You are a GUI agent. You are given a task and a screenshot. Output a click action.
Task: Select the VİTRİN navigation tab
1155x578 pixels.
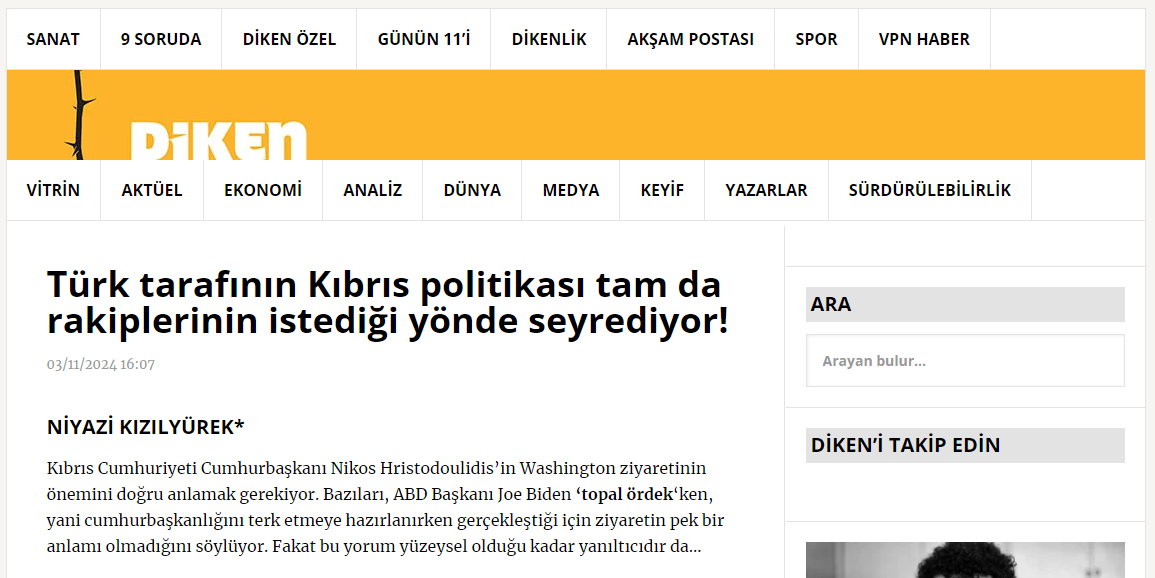53,190
